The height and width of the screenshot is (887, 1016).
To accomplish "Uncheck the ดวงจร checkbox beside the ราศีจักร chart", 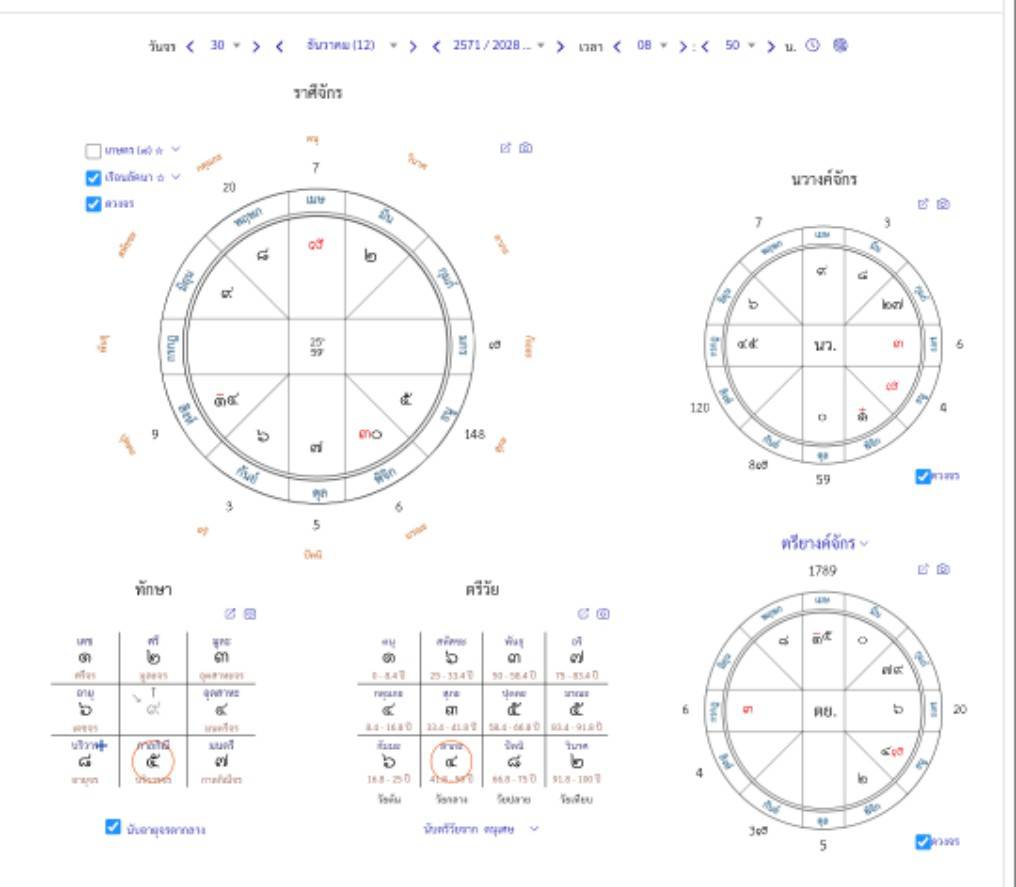I will [x=93, y=204].
